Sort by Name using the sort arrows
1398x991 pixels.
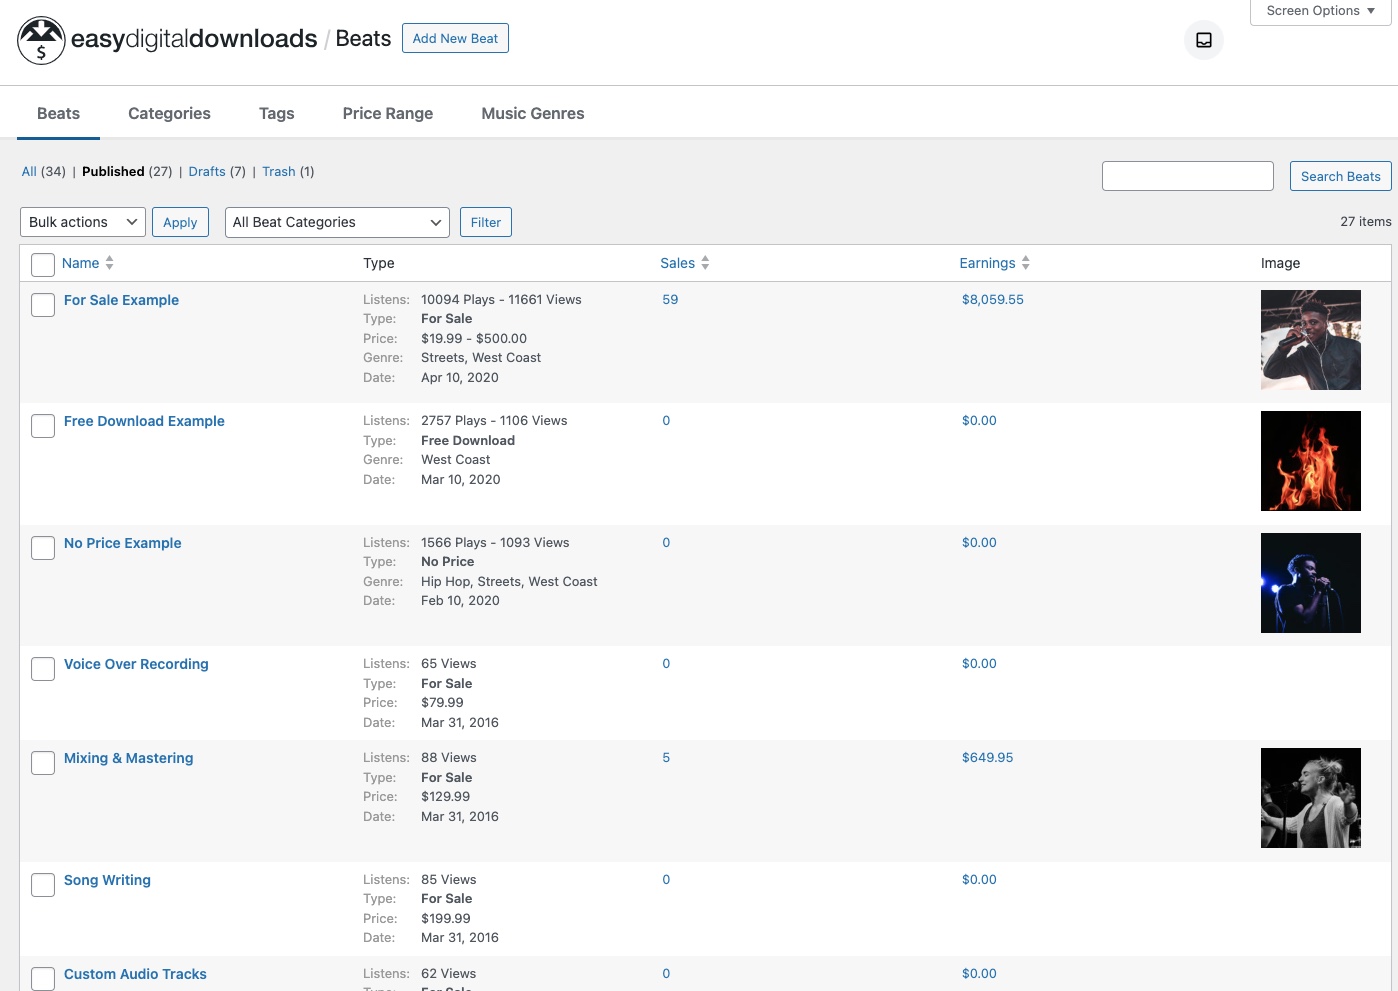pyautogui.click(x=109, y=263)
